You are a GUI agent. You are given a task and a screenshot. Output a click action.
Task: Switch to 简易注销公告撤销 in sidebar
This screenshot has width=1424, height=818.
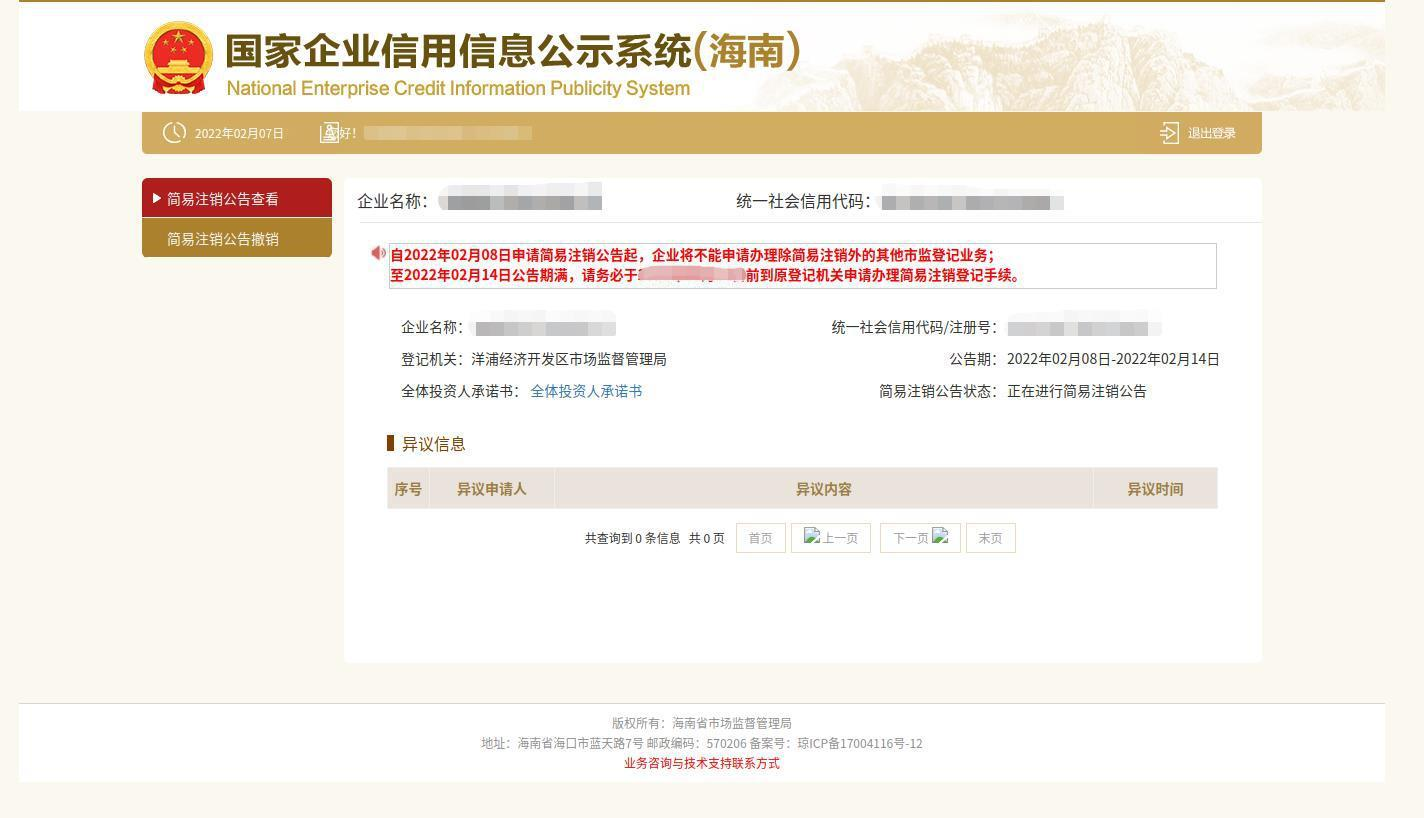tap(223, 239)
